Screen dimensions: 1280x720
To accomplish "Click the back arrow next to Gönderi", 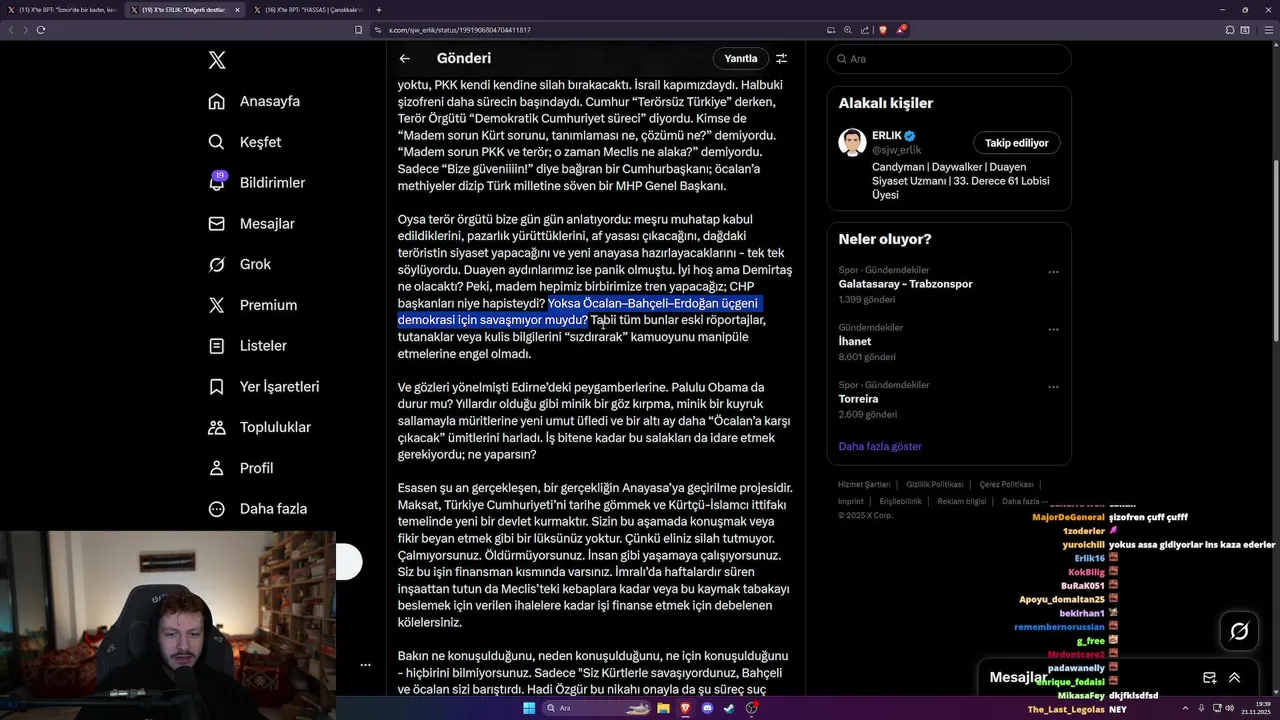I will point(404,59).
